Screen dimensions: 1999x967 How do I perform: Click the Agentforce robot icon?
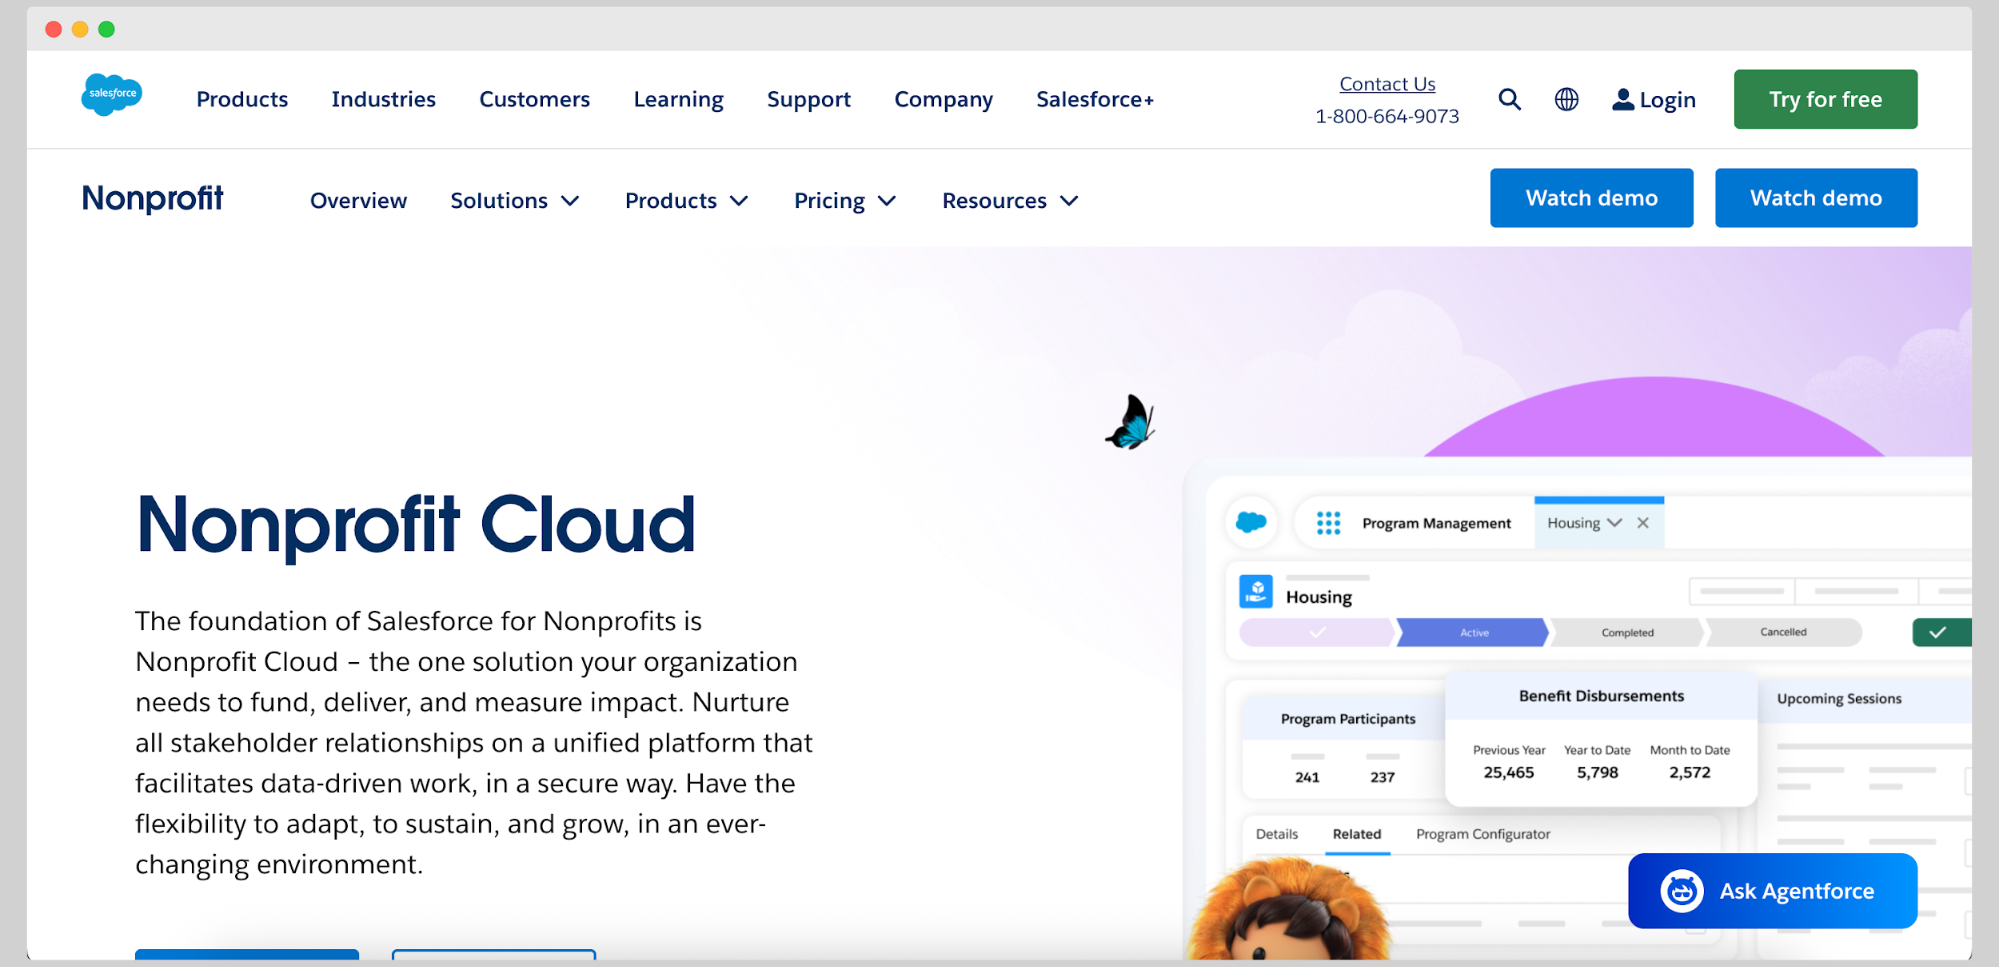point(1682,890)
